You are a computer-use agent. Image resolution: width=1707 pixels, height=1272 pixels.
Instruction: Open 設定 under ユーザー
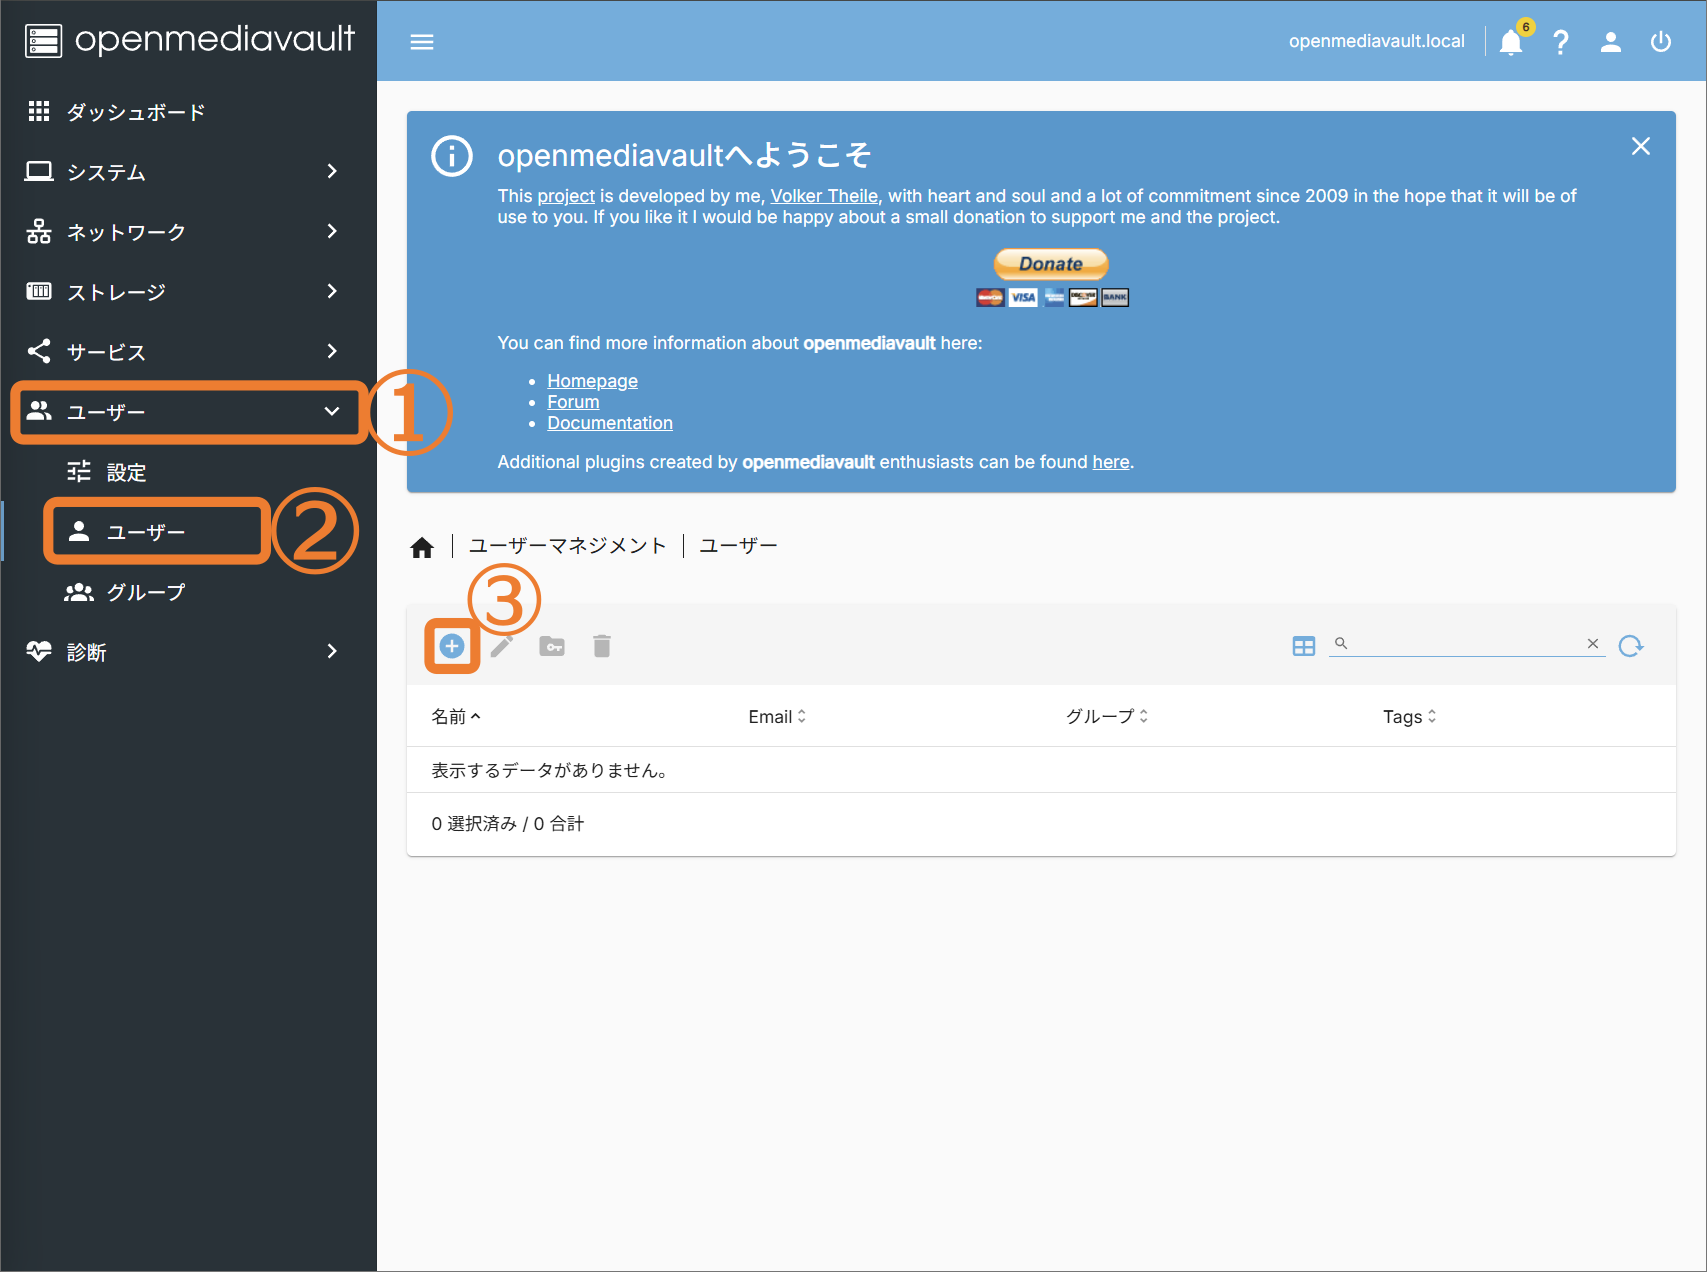click(x=188, y=472)
